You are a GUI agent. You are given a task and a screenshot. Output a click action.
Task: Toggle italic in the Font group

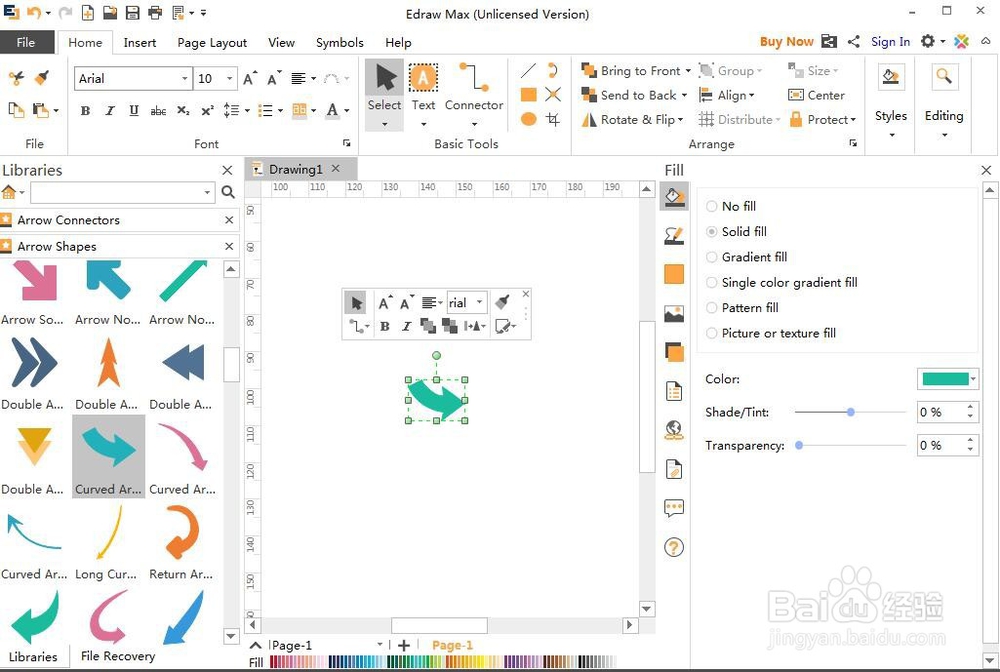pos(110,110)
